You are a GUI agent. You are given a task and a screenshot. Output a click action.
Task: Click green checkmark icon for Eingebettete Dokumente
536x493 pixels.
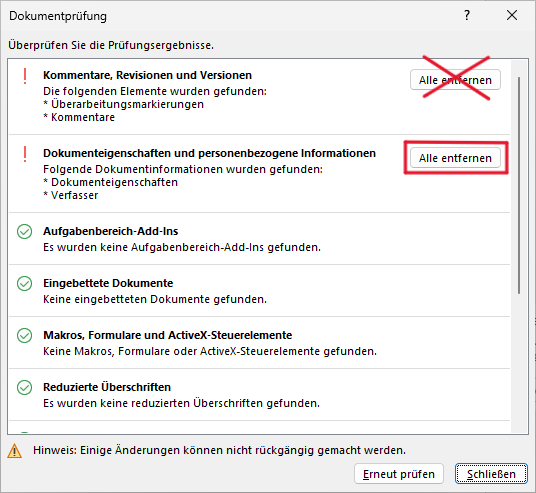(x=25, y=283)
